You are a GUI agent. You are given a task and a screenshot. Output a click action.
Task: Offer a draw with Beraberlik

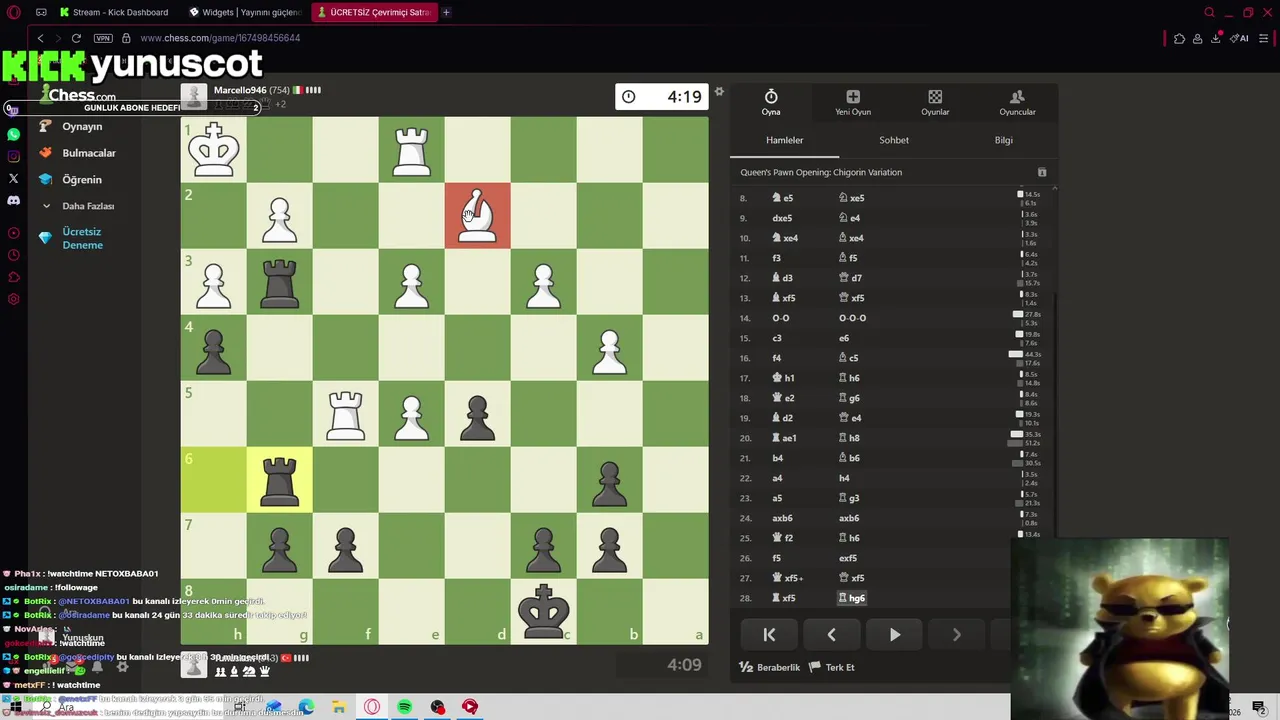(x=770, y=667)
